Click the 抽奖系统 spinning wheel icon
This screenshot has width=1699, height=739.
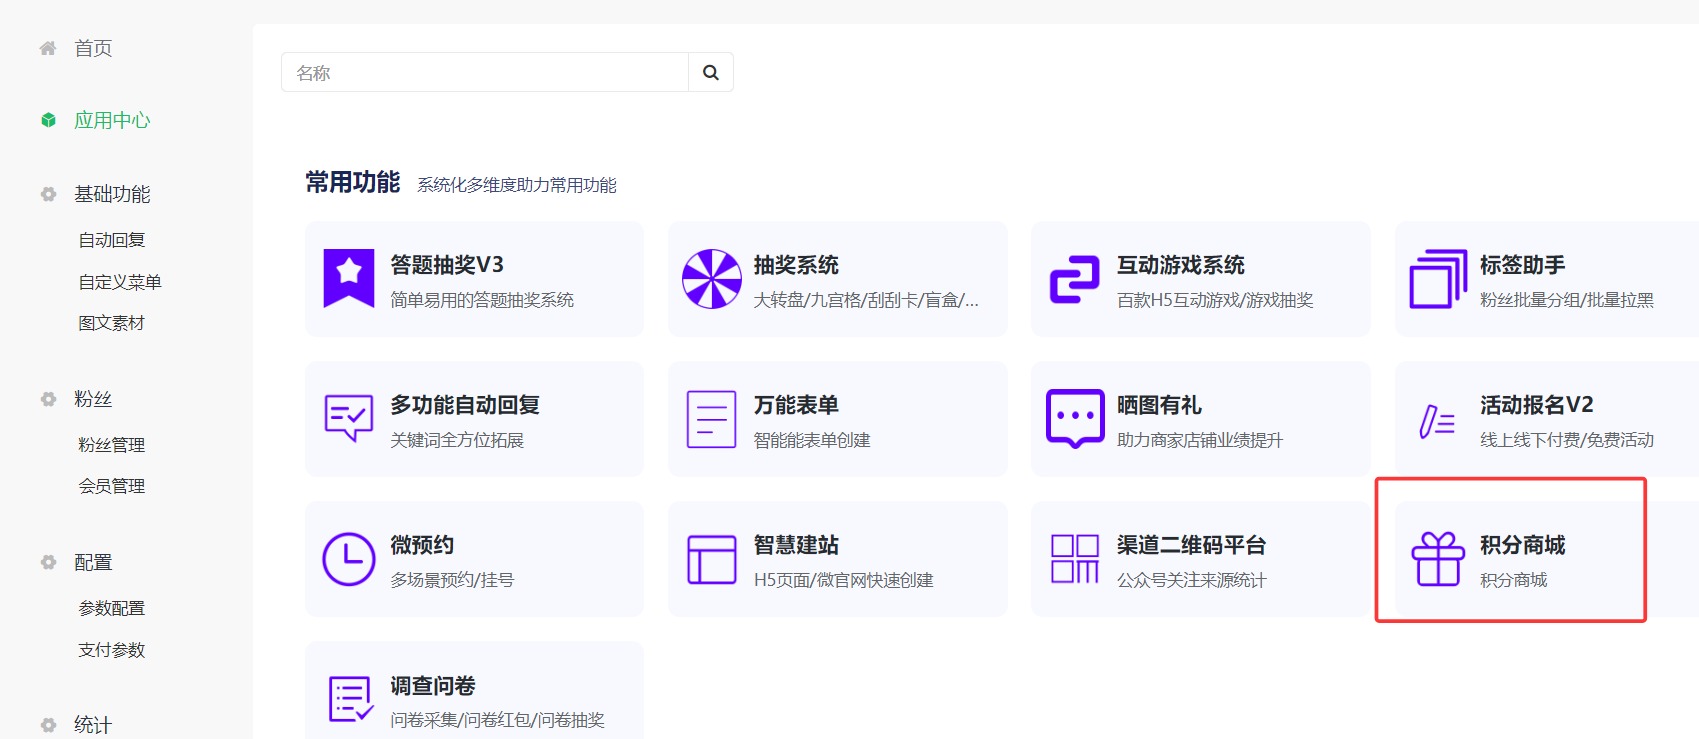(711, 279)
